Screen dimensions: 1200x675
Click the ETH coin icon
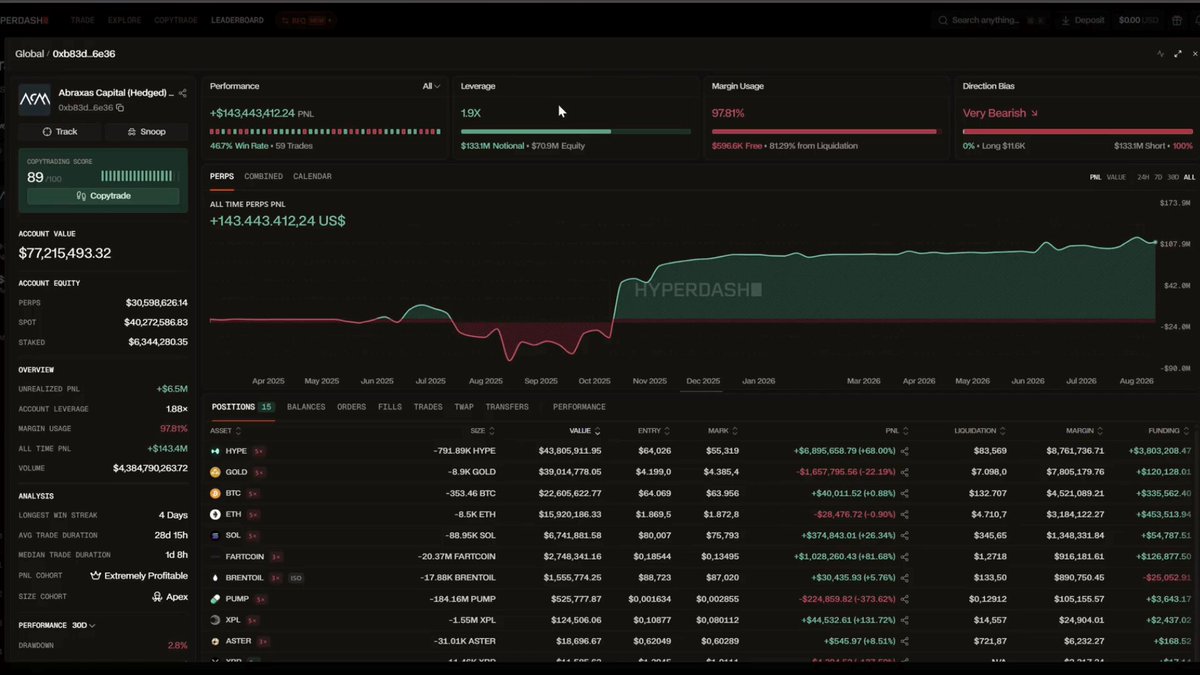pos(215,514)
